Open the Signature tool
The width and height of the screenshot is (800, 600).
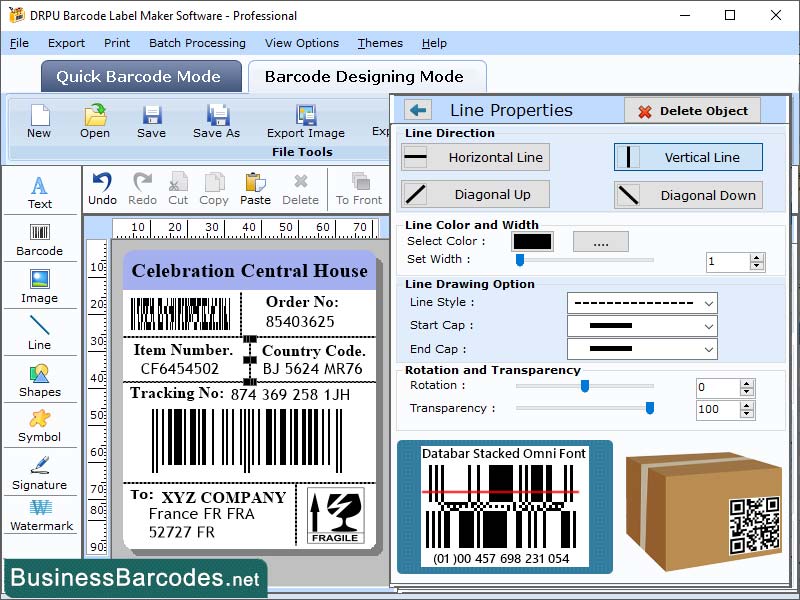click(40, 477)
